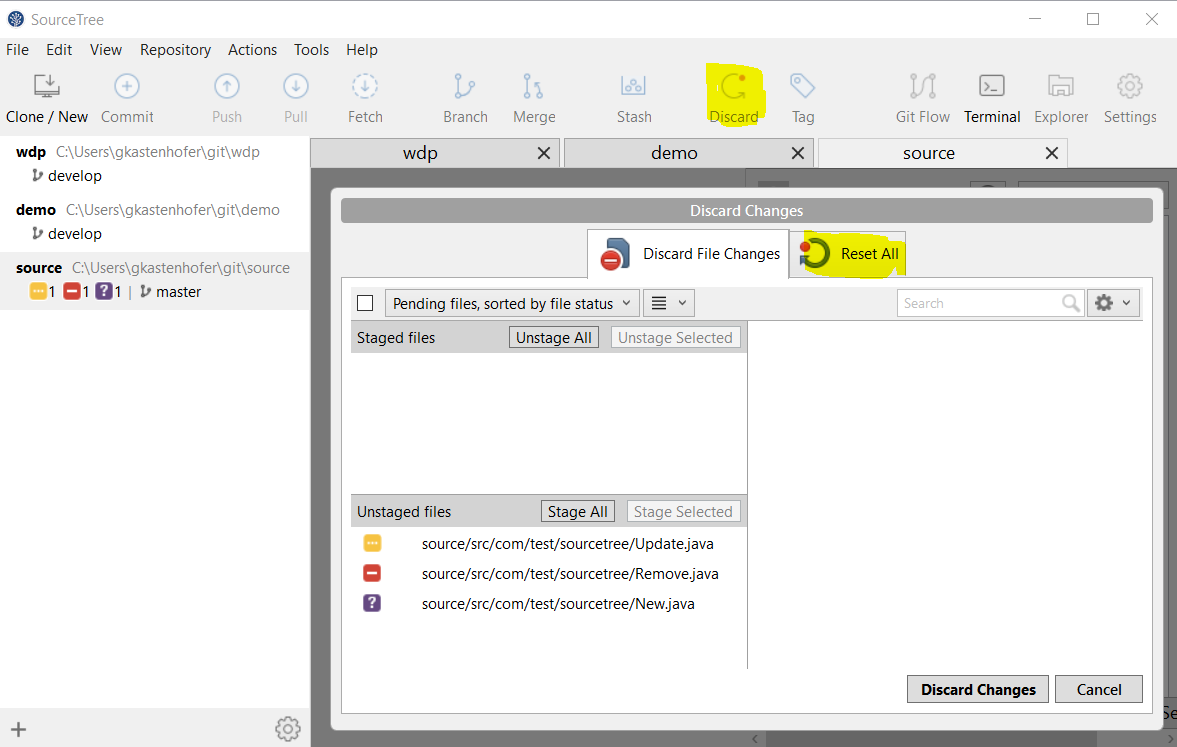This screenshot has height=747, width=1177.
Task: Select the Discard File Changes tab
Action: (688, 254)
